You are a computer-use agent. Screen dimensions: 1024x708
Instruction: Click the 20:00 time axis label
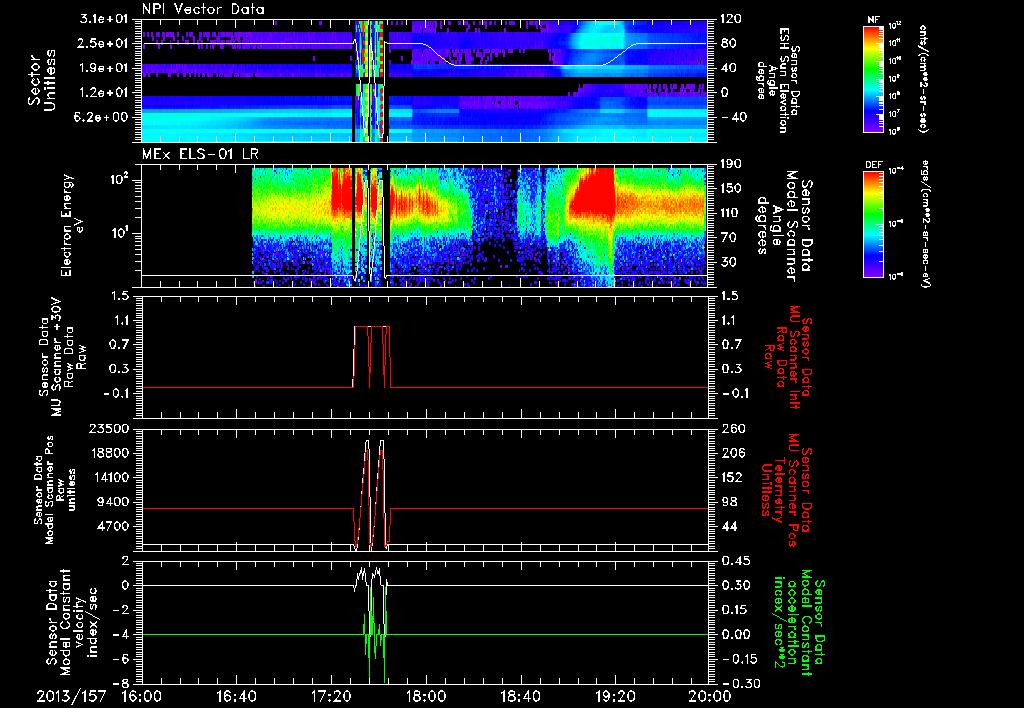710,696
